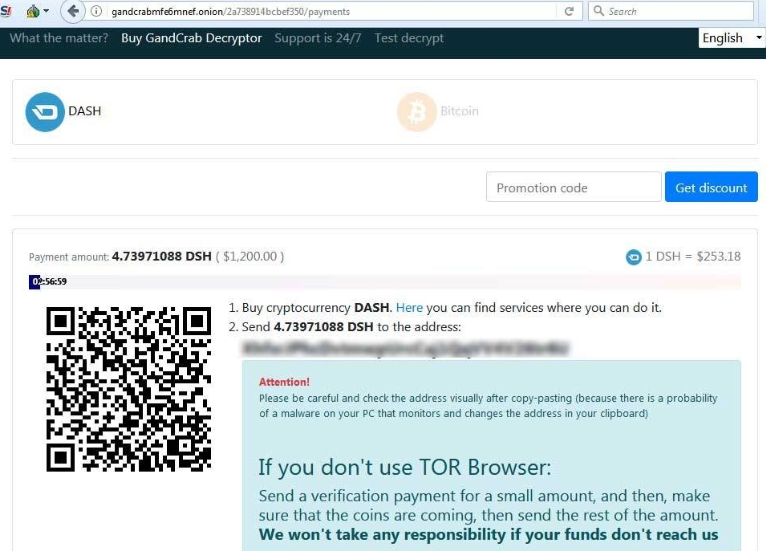Click the '02:56:59' timer text
This screenshot has height=551, width=766.
(x=49, y=282)
